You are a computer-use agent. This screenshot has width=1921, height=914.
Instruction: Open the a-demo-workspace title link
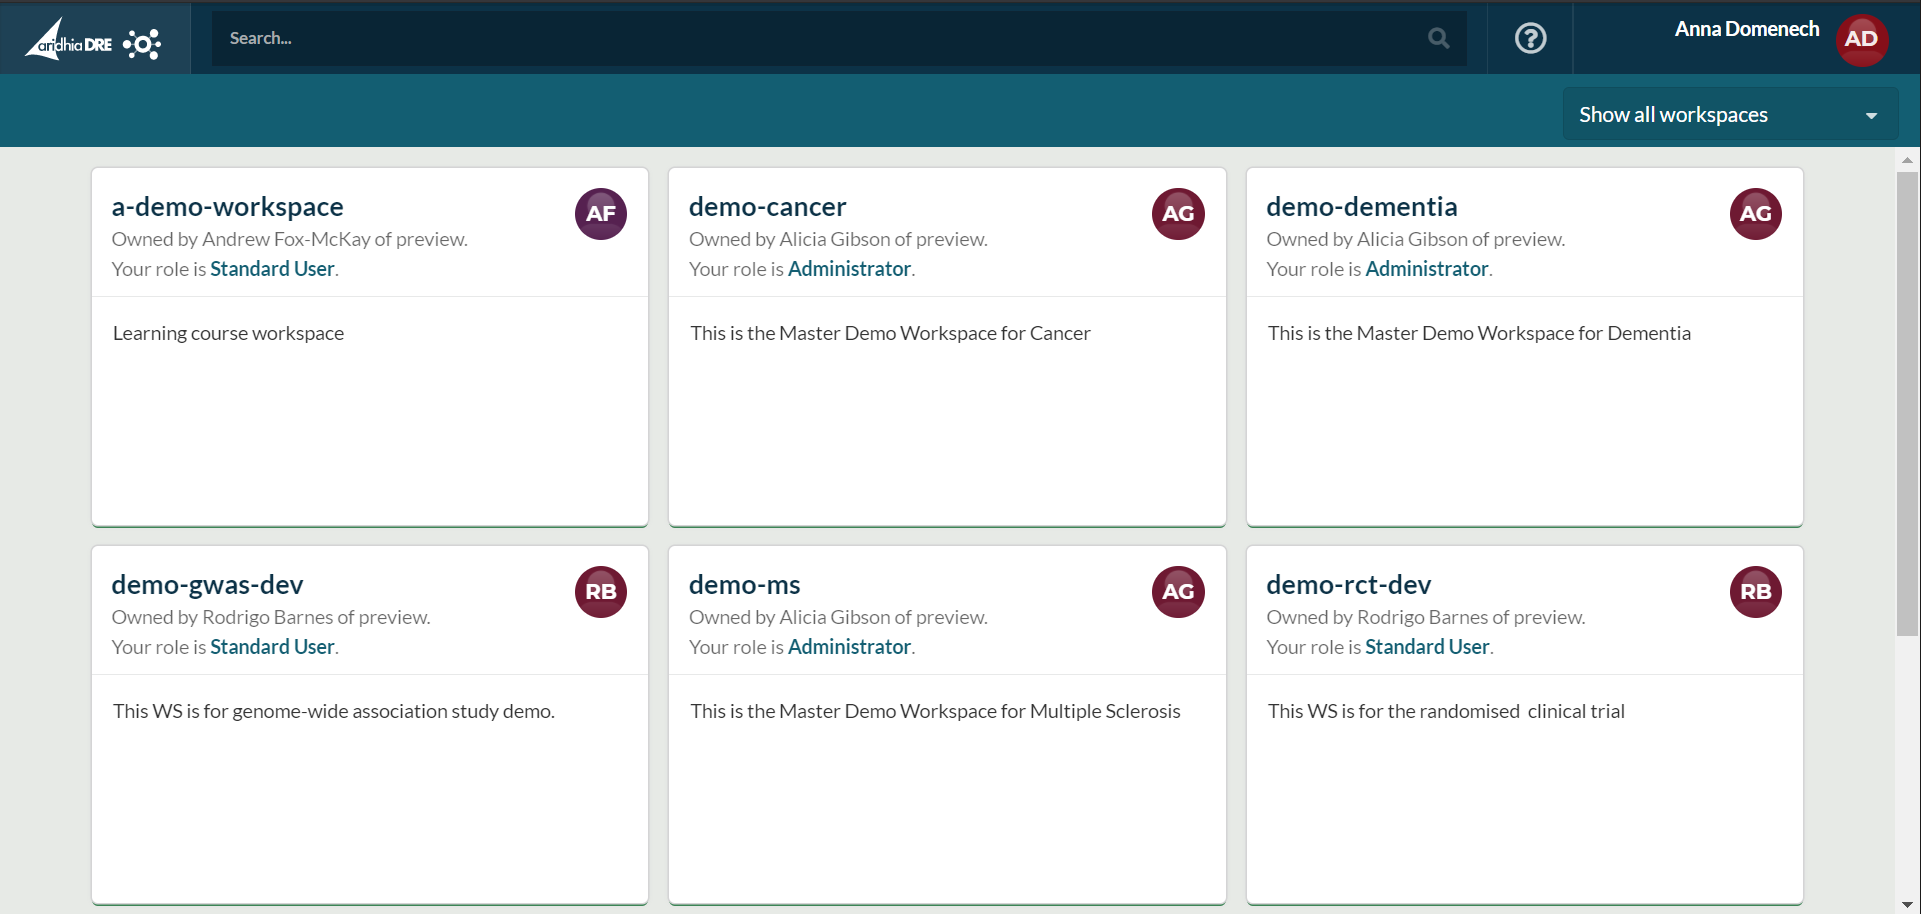[x=227, y=206]
